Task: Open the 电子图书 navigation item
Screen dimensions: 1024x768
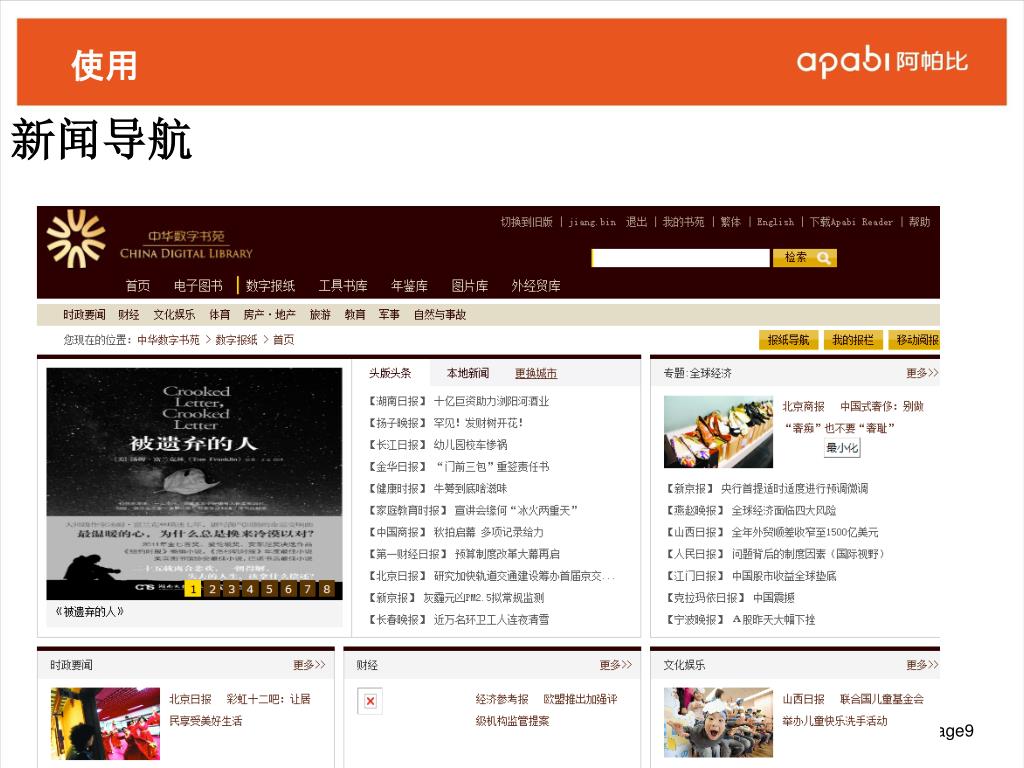Action: pos(199,286)
